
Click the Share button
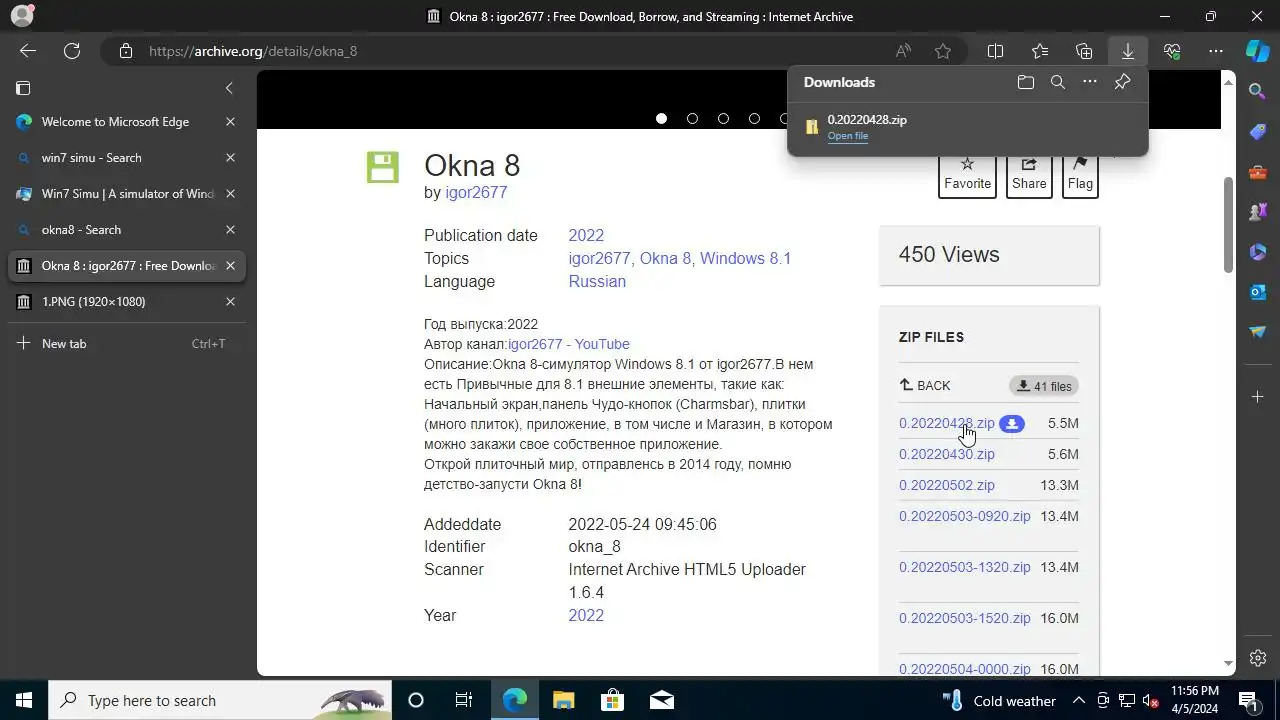(x=1029, y=174)
